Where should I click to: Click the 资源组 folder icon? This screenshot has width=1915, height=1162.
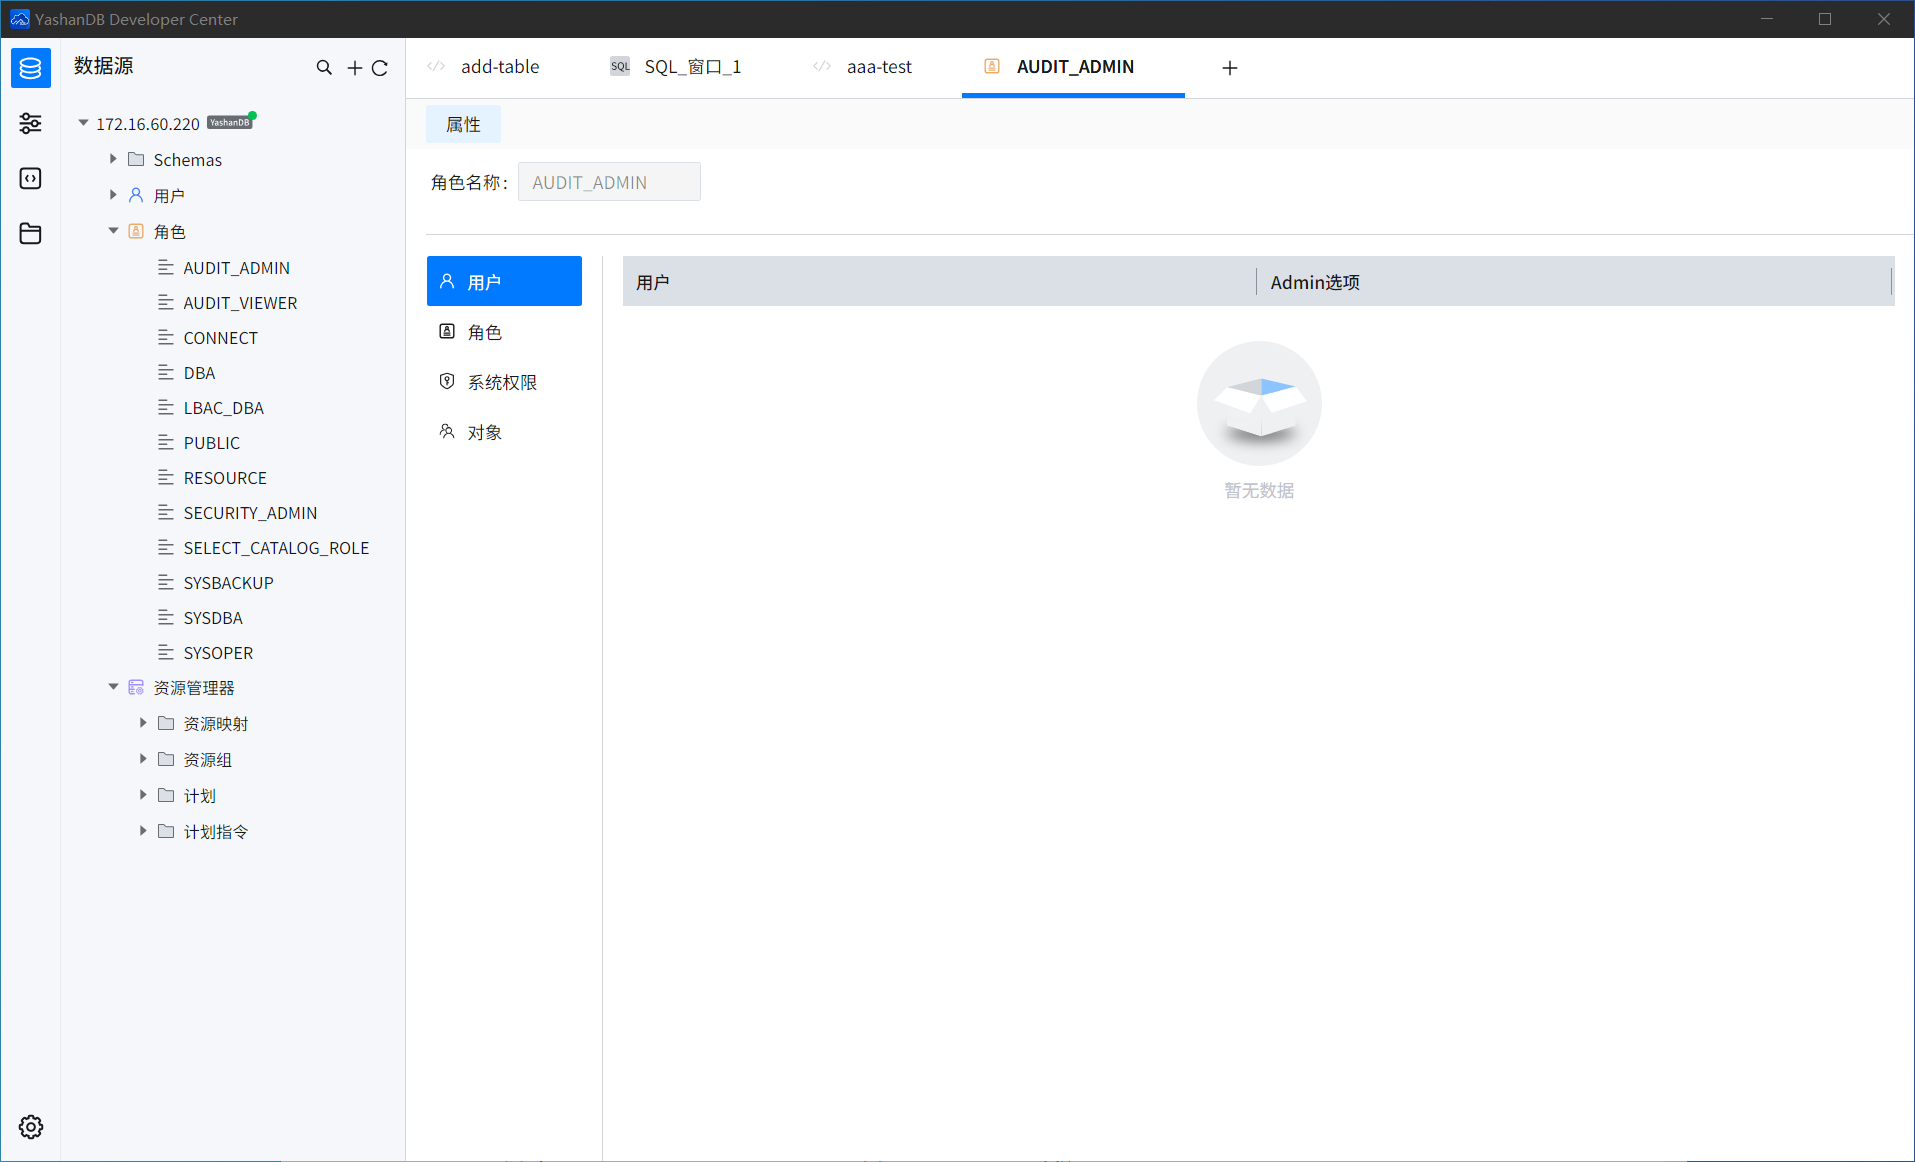point(166,759)
